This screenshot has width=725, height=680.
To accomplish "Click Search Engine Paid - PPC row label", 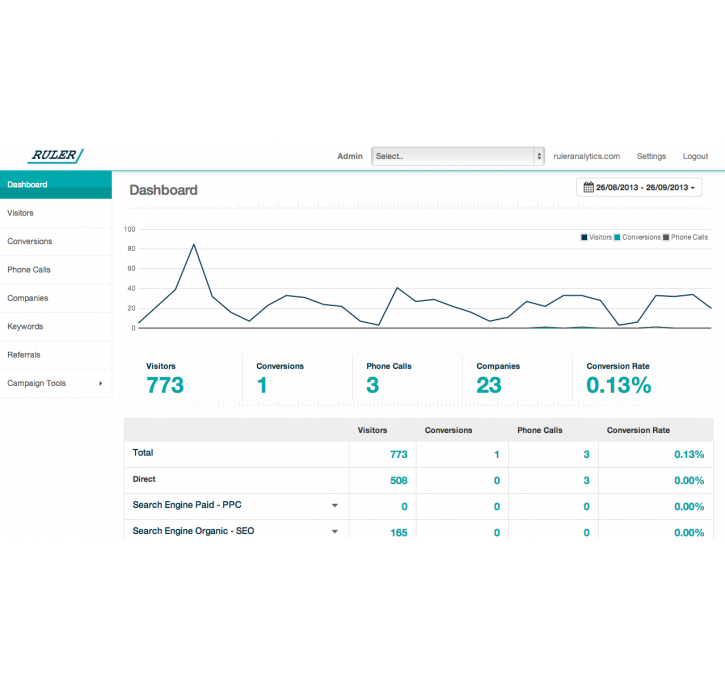I will point(187,505).
